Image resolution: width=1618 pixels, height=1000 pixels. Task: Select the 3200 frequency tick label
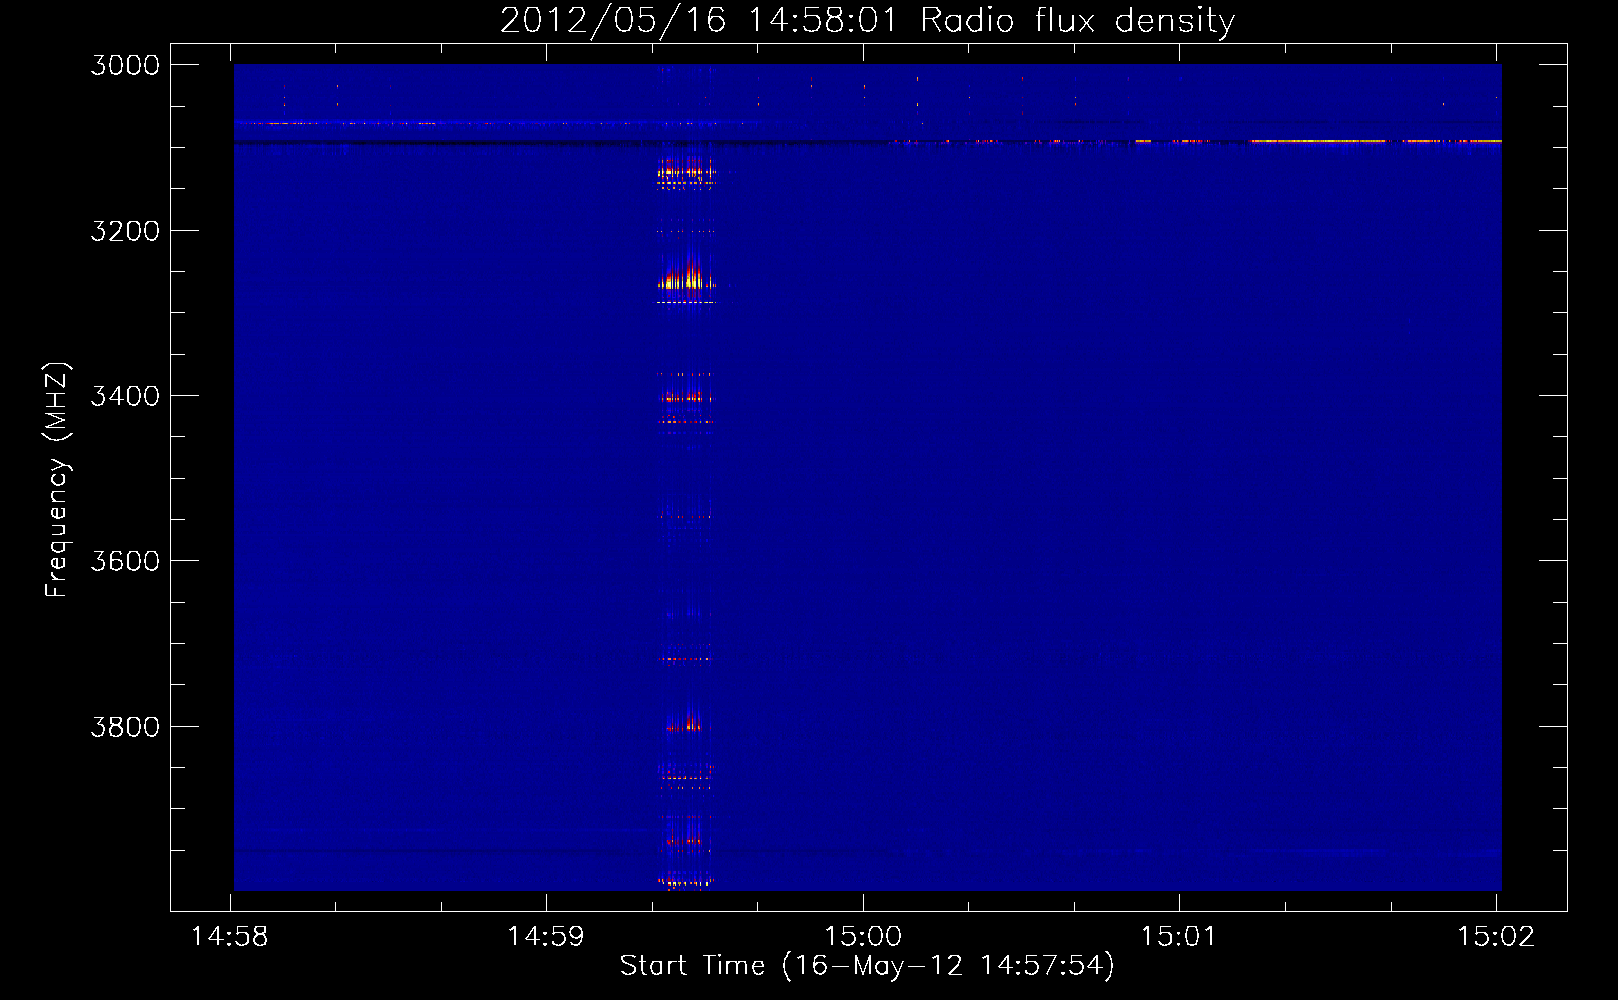click(x=125, y=231)
